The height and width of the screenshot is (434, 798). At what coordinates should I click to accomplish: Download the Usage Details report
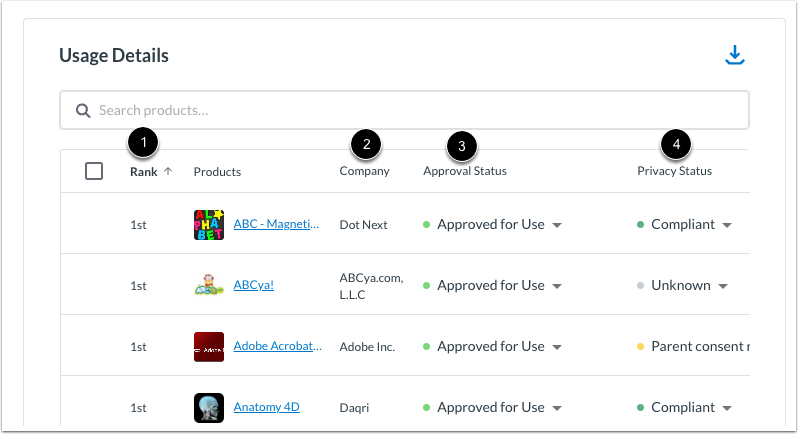click(734, 55)
